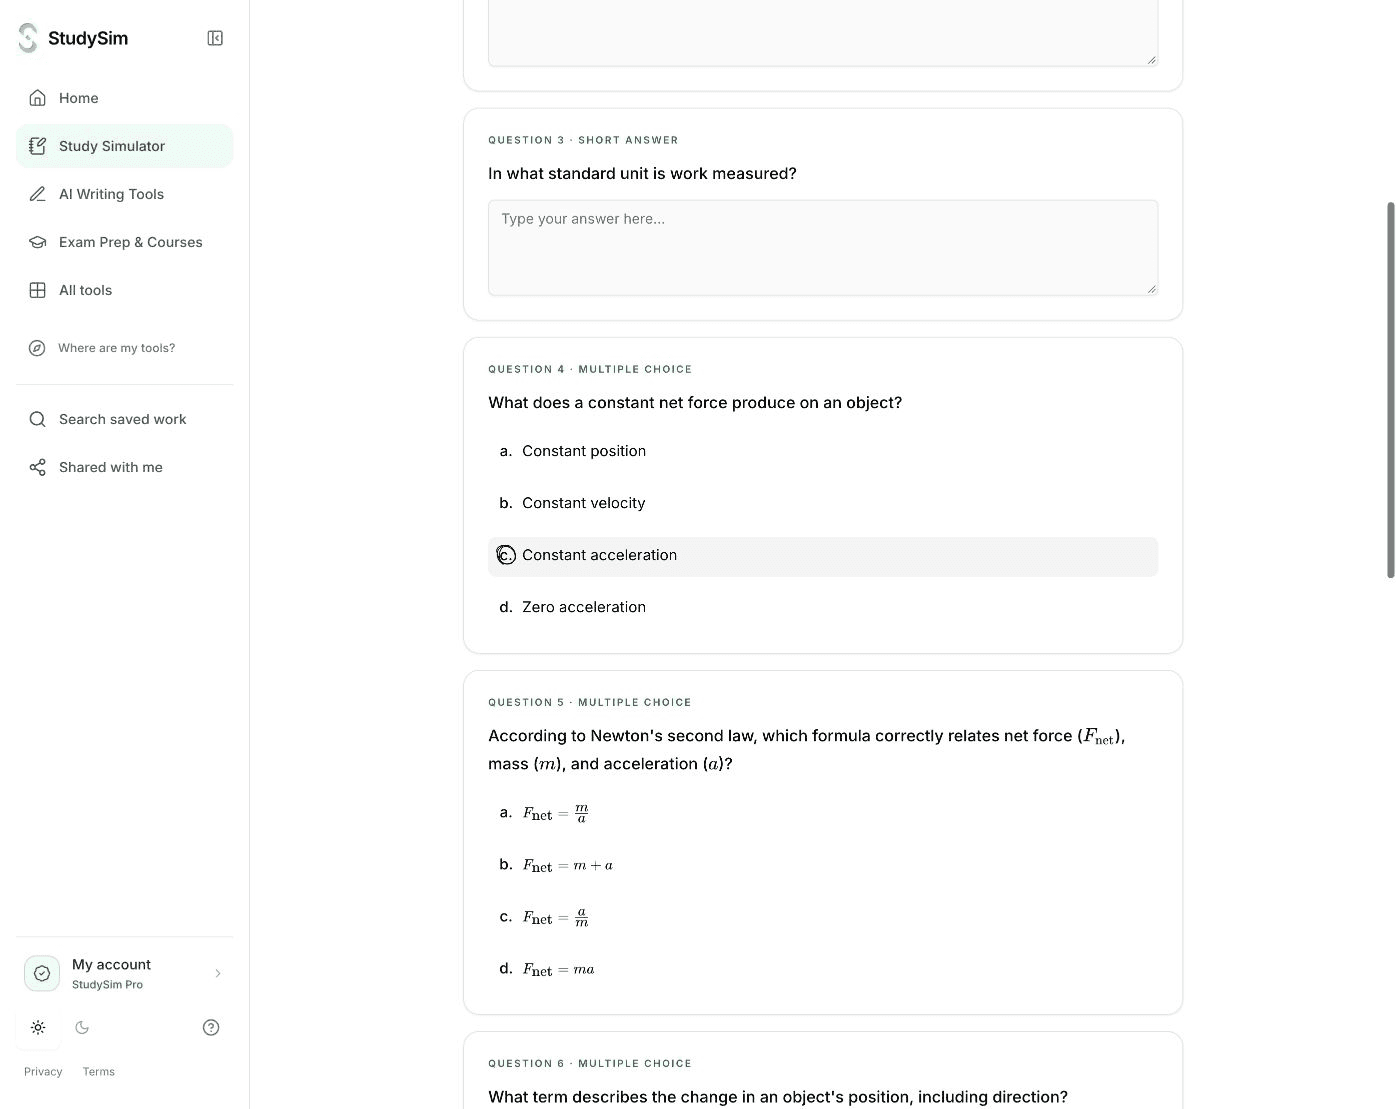Screen dimensions: 1396x1109
Task: Open the Shared with me page
Action: pyautogui.click(x=125, y=467)
